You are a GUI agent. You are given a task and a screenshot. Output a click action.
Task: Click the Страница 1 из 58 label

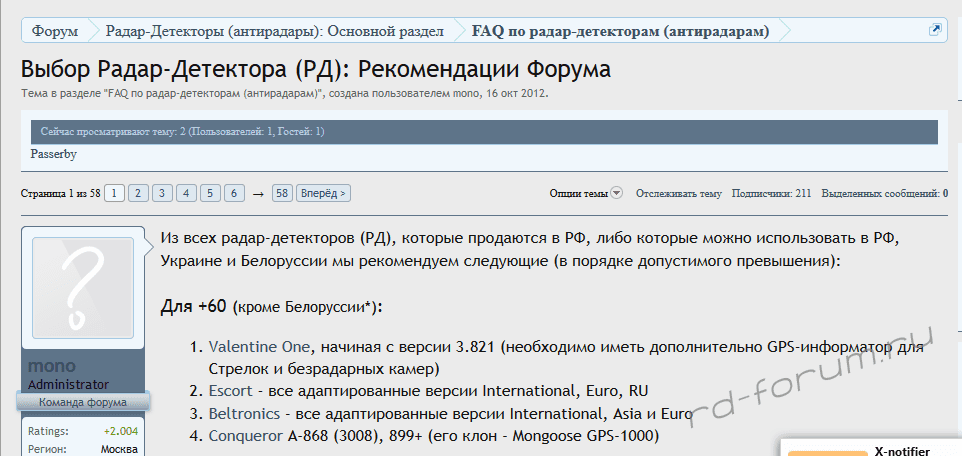[x=61, y=193]
